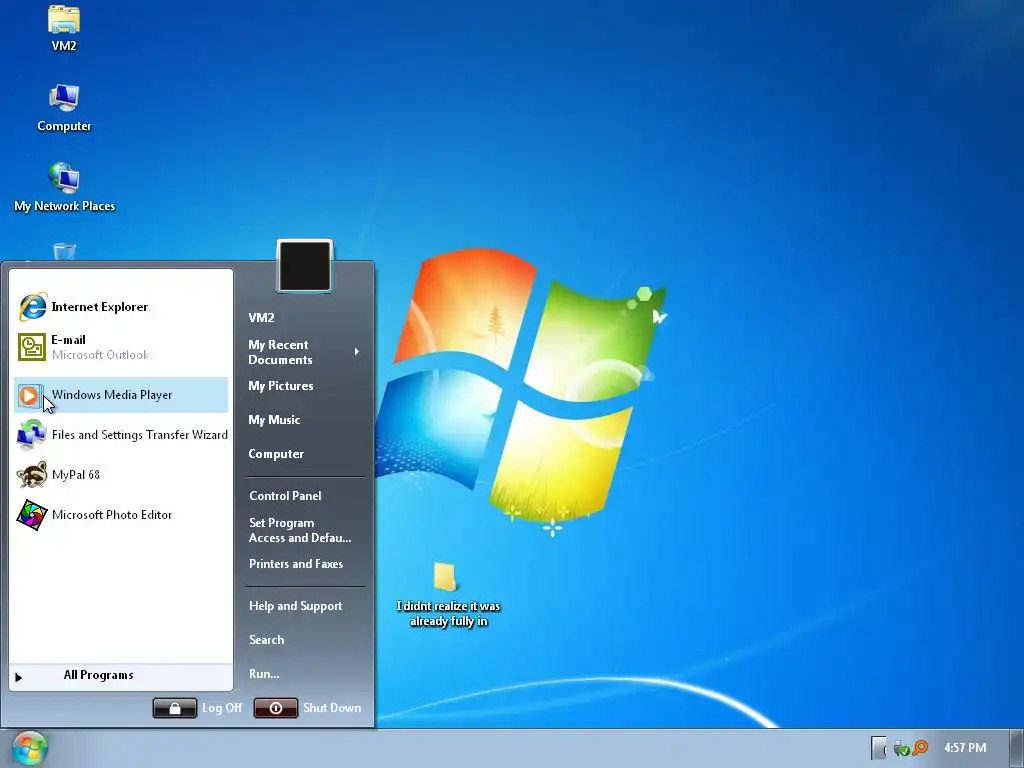
Task: Expand the All Programs list
Action: point(121,676)
